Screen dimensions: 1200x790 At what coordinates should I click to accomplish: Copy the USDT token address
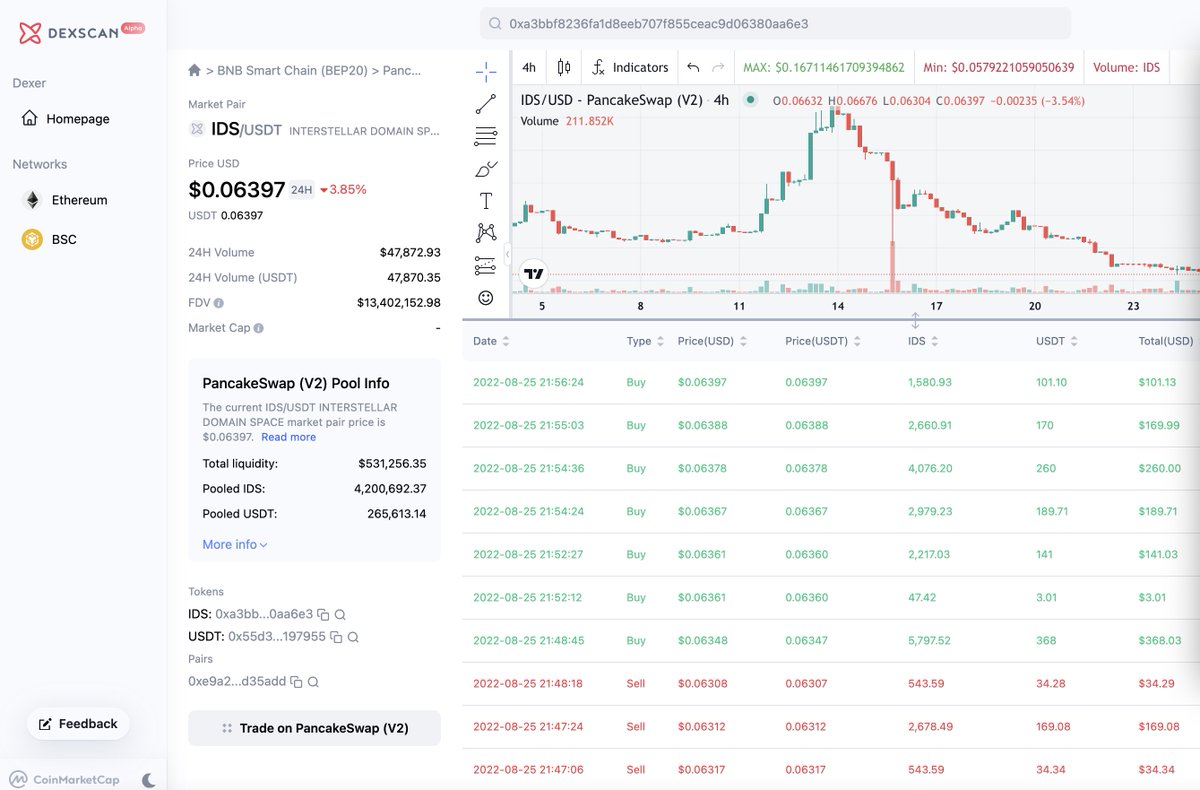pyautogui.click(x=336, y=637)
